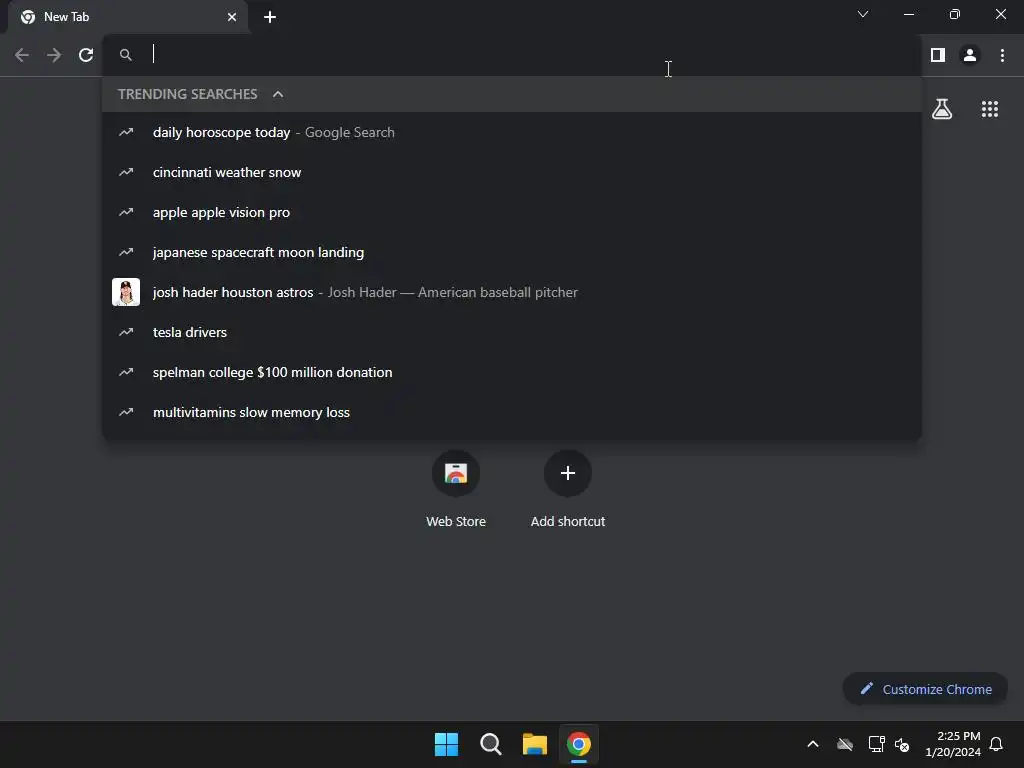Close the New Tab tab
Image resolution: width=1024 pixels, height=768 pixels.
pyautogui.click(x=232, y=17)
